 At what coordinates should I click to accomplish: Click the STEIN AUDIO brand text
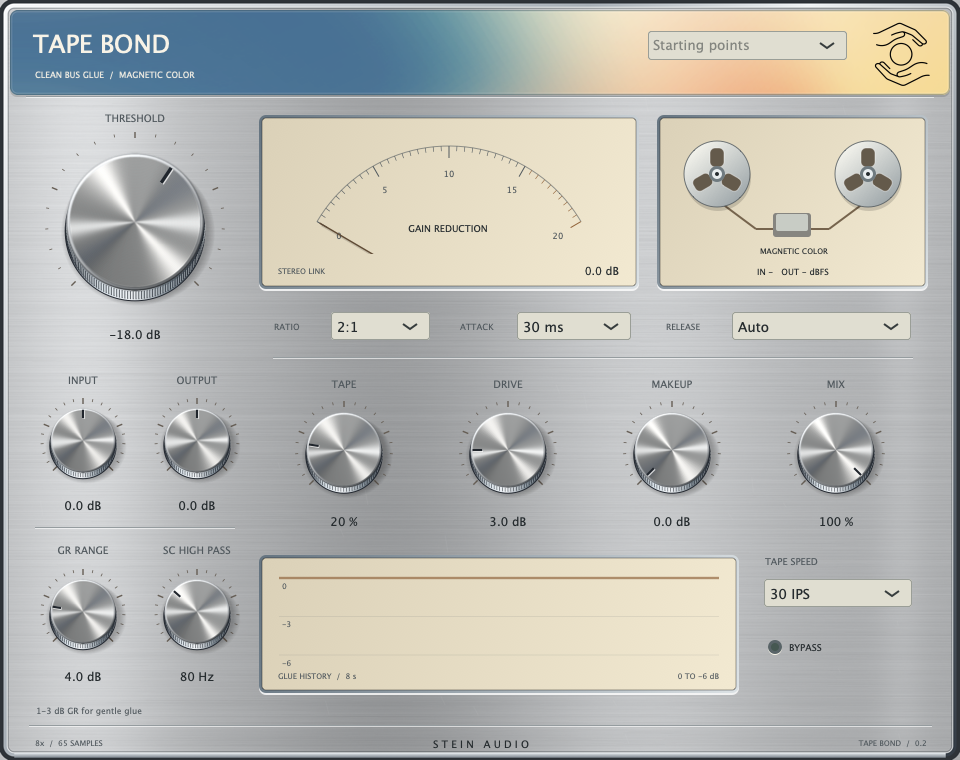tap(481, 744)
